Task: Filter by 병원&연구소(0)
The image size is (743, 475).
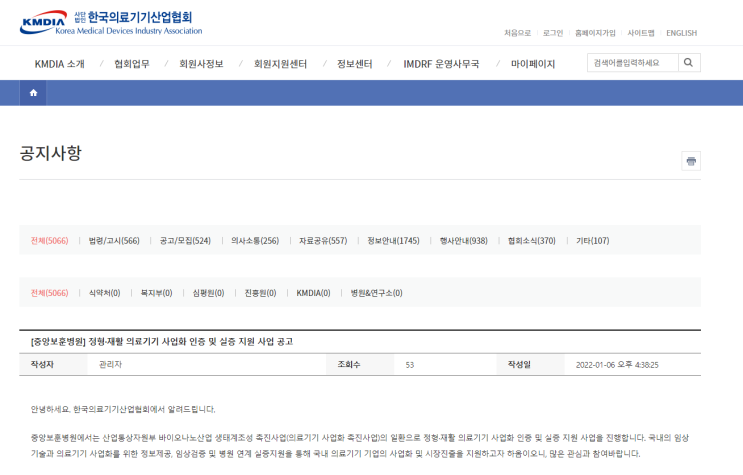Action: (376, 293)
